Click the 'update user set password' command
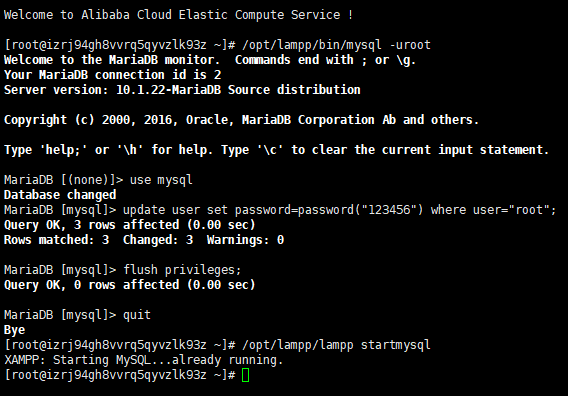 click(339, 210)
